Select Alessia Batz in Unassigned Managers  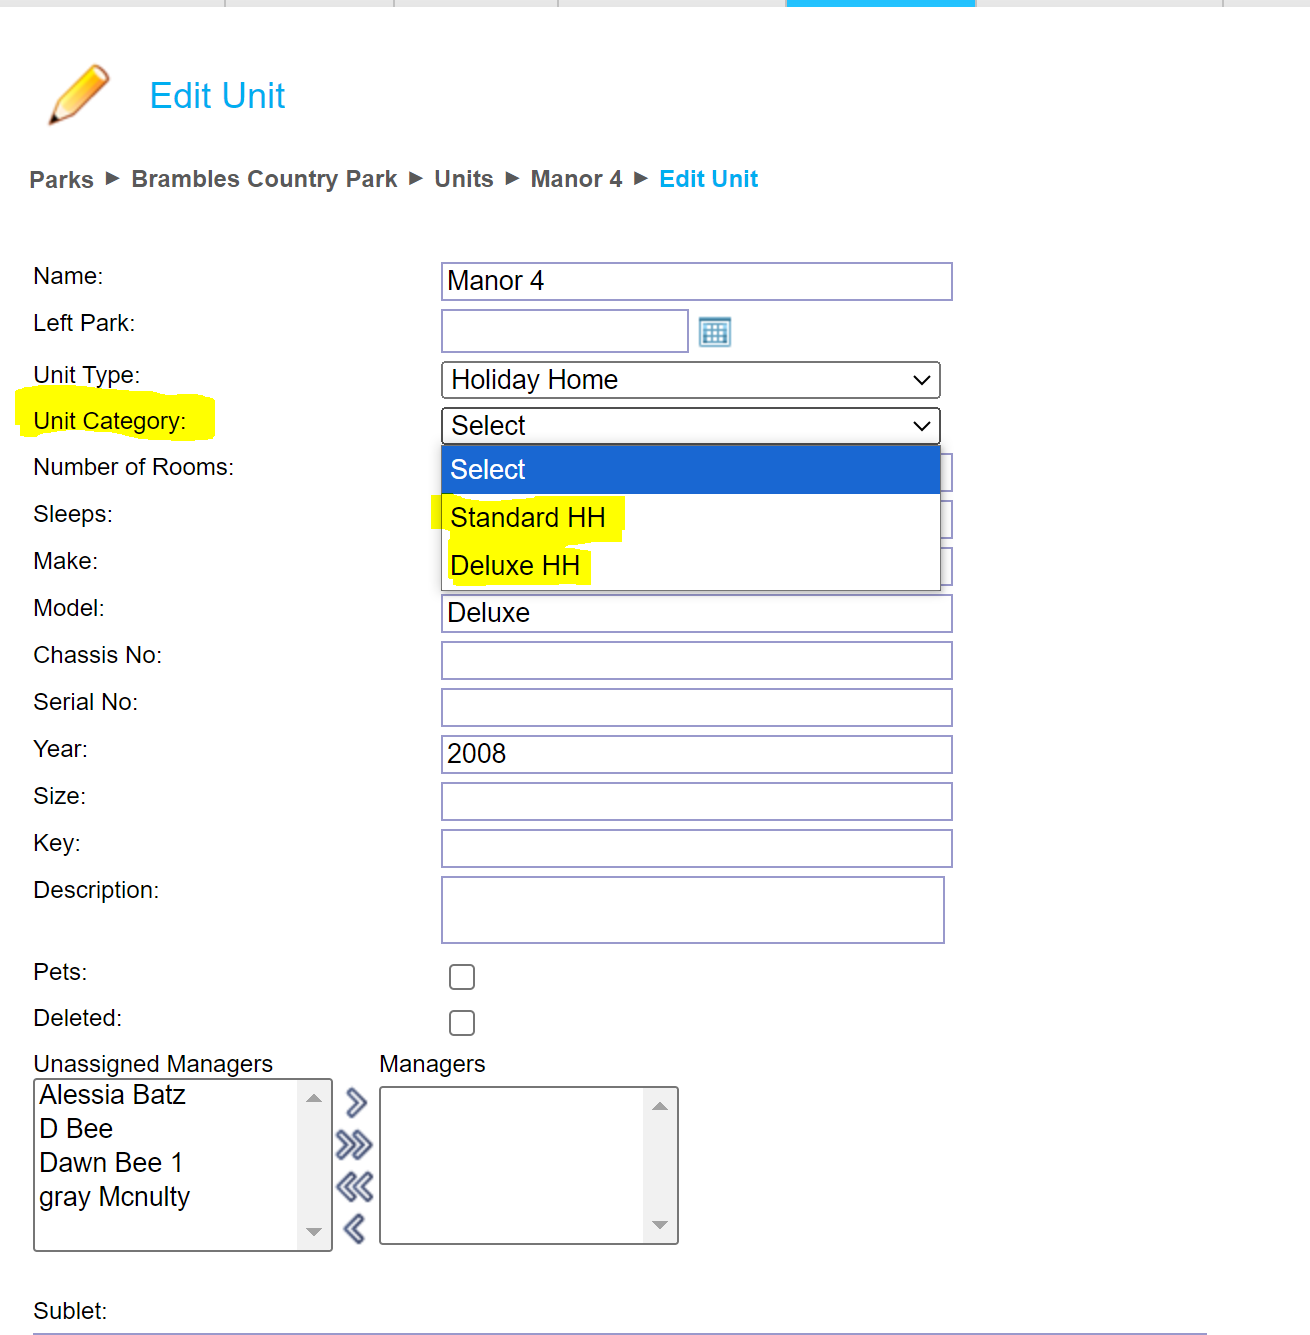pyautogui.click(x=112, y=1095)
